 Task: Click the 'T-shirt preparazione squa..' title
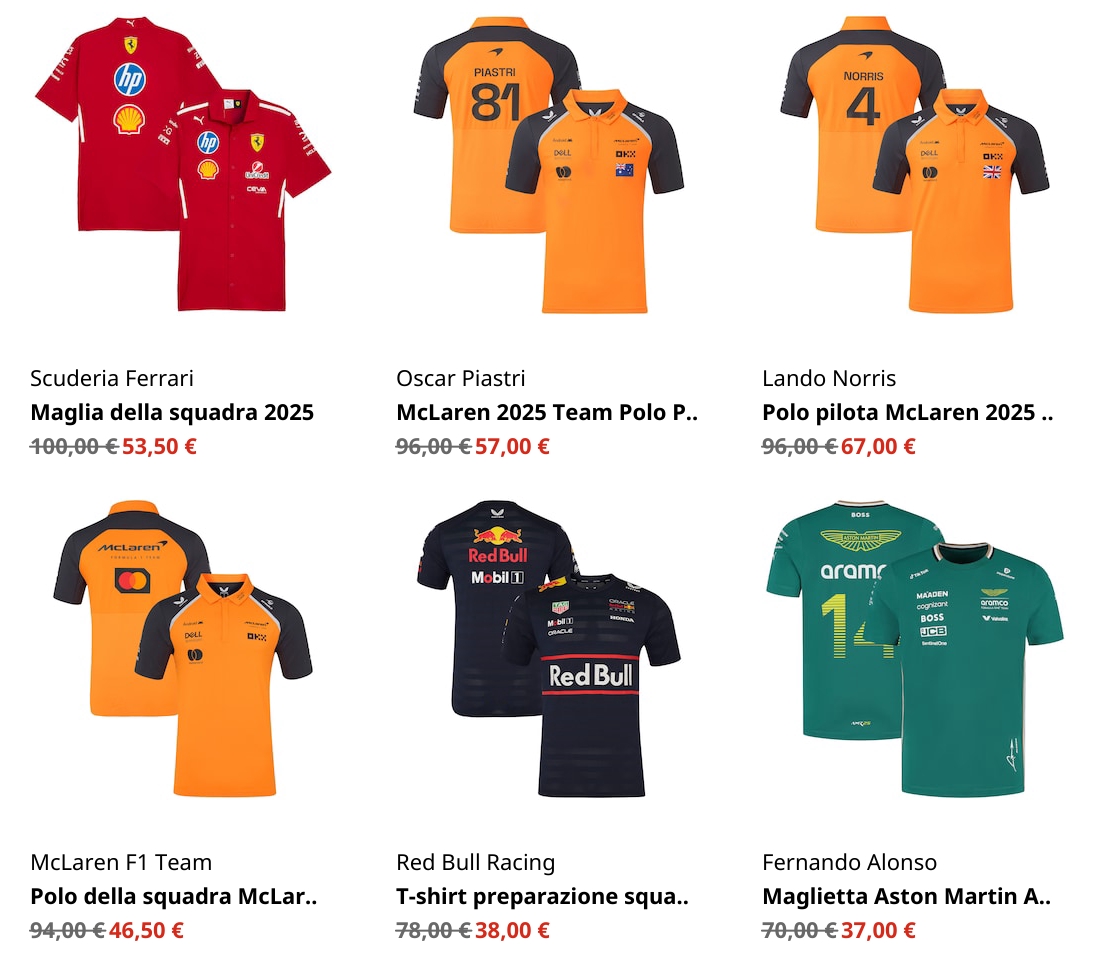[542, 896]
